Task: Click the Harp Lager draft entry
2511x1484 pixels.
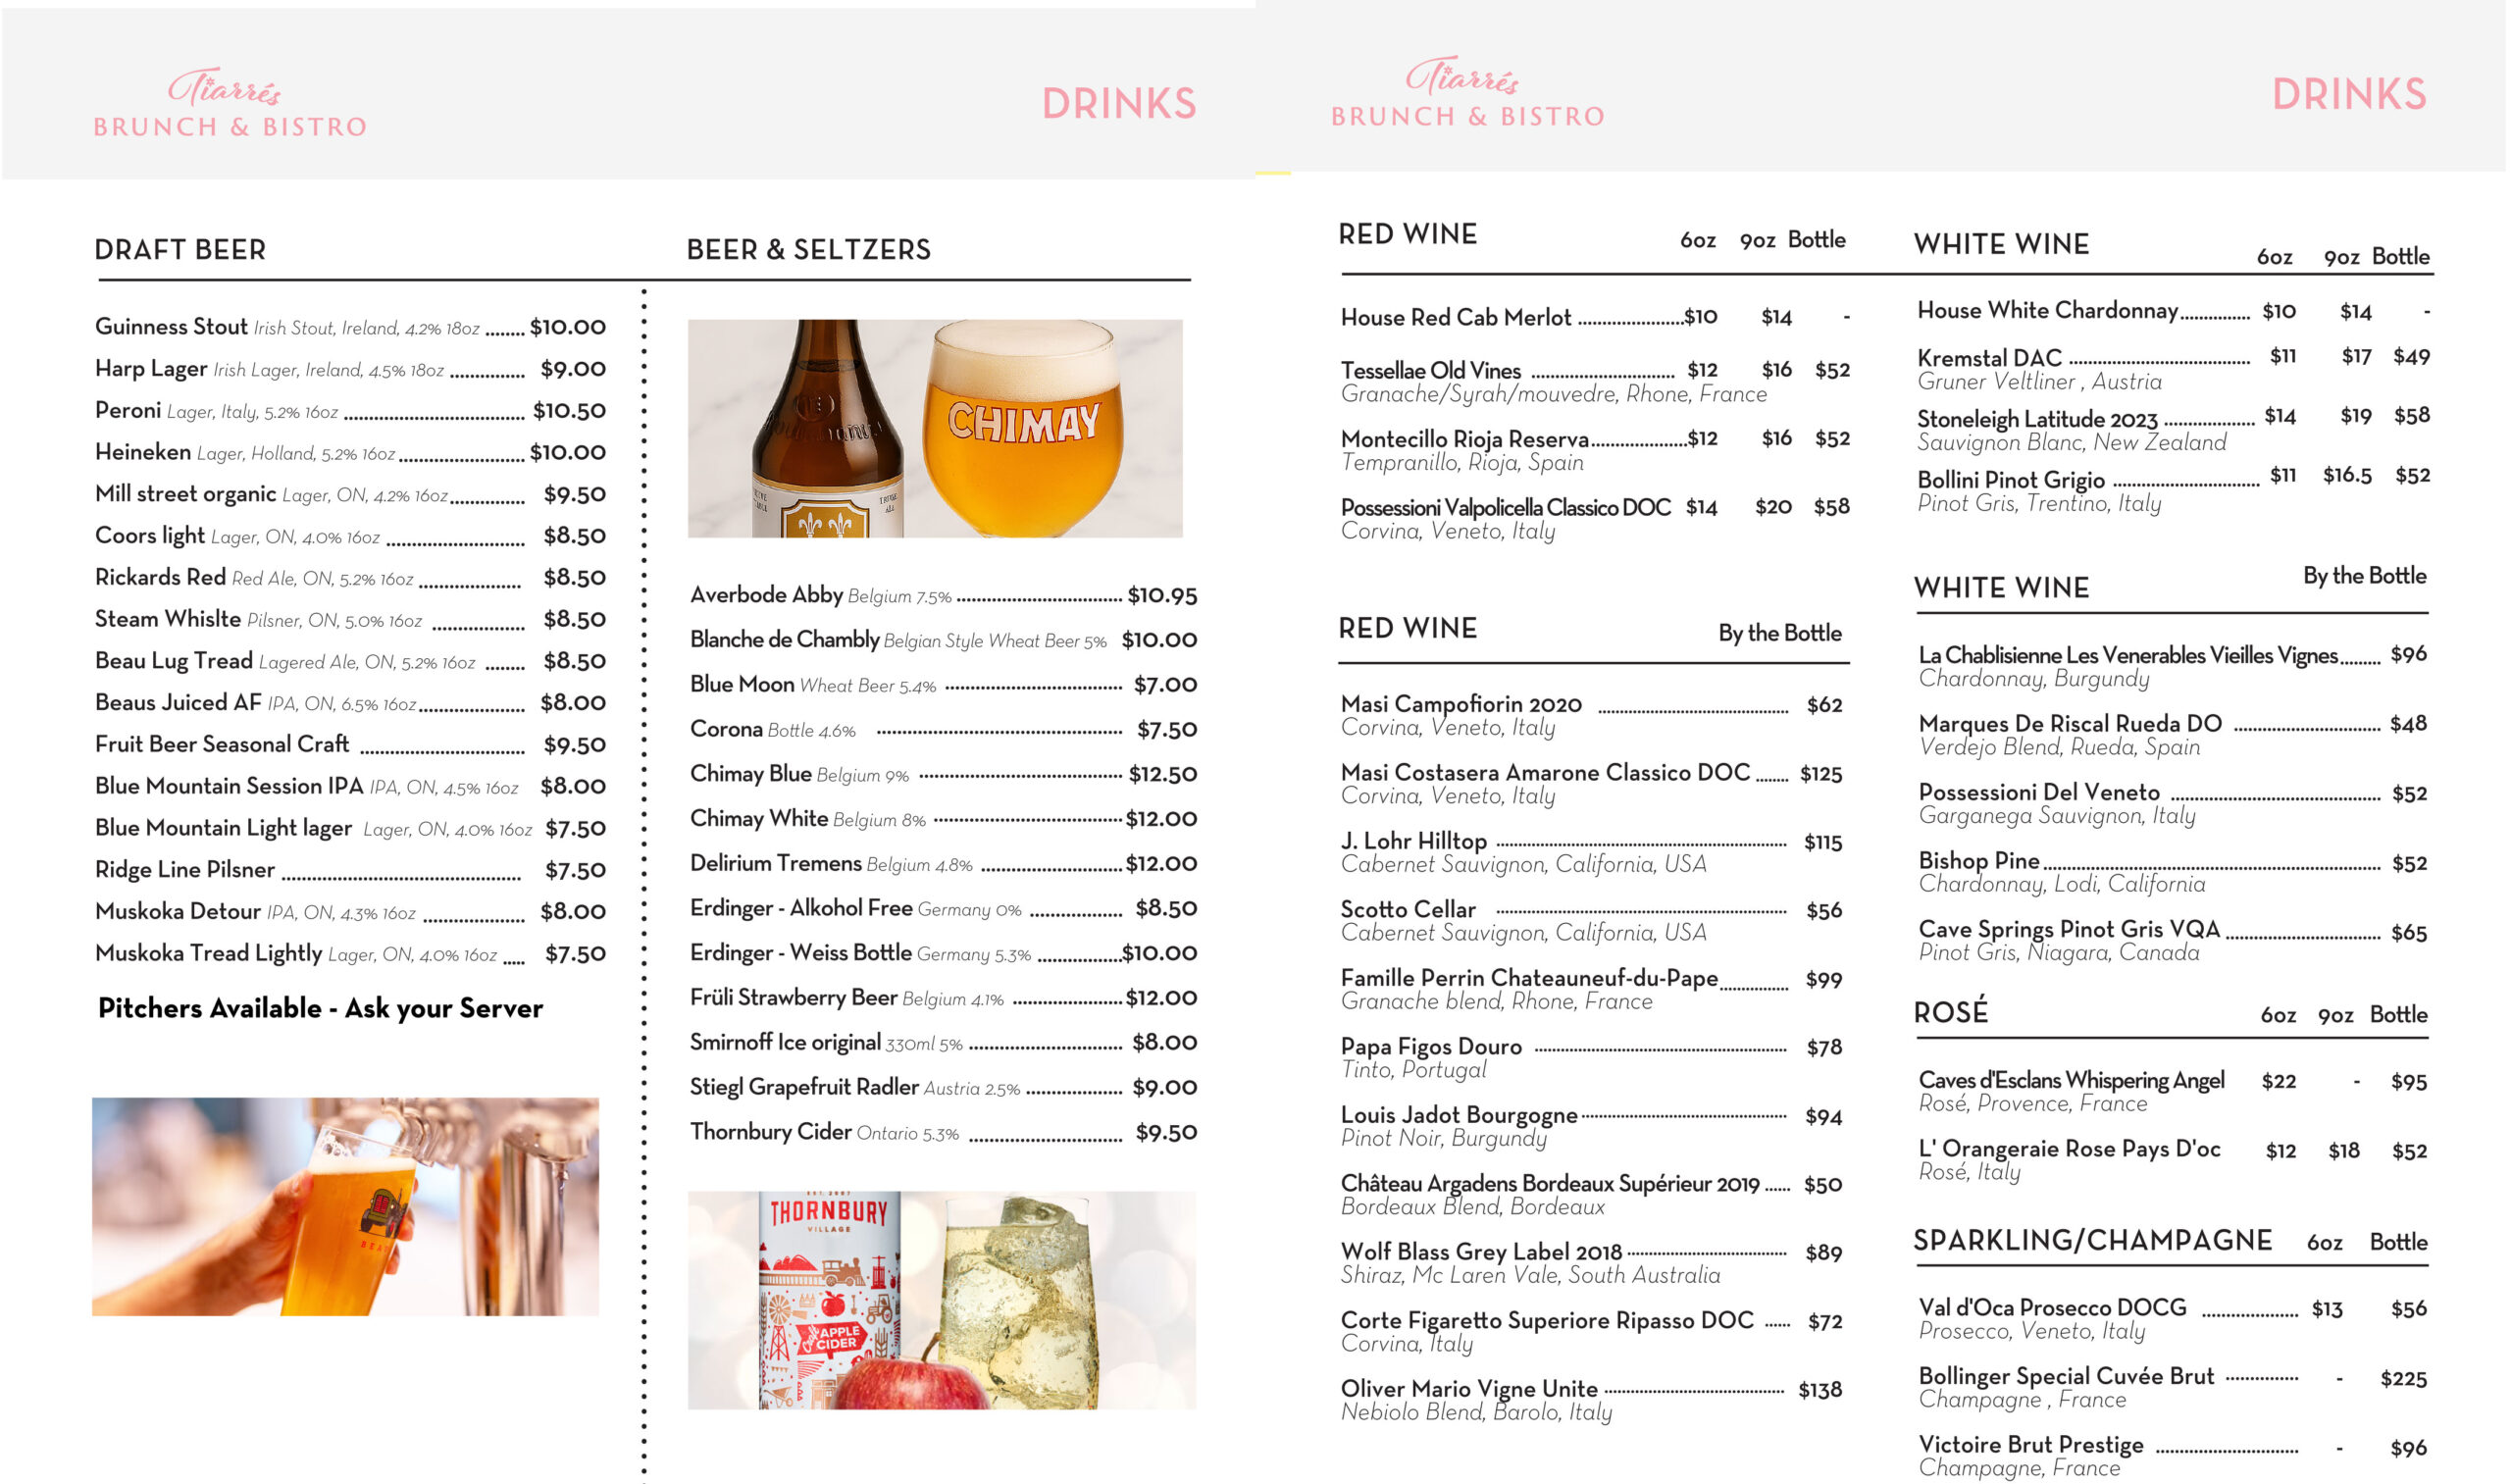Action: [x=350, y=369]
